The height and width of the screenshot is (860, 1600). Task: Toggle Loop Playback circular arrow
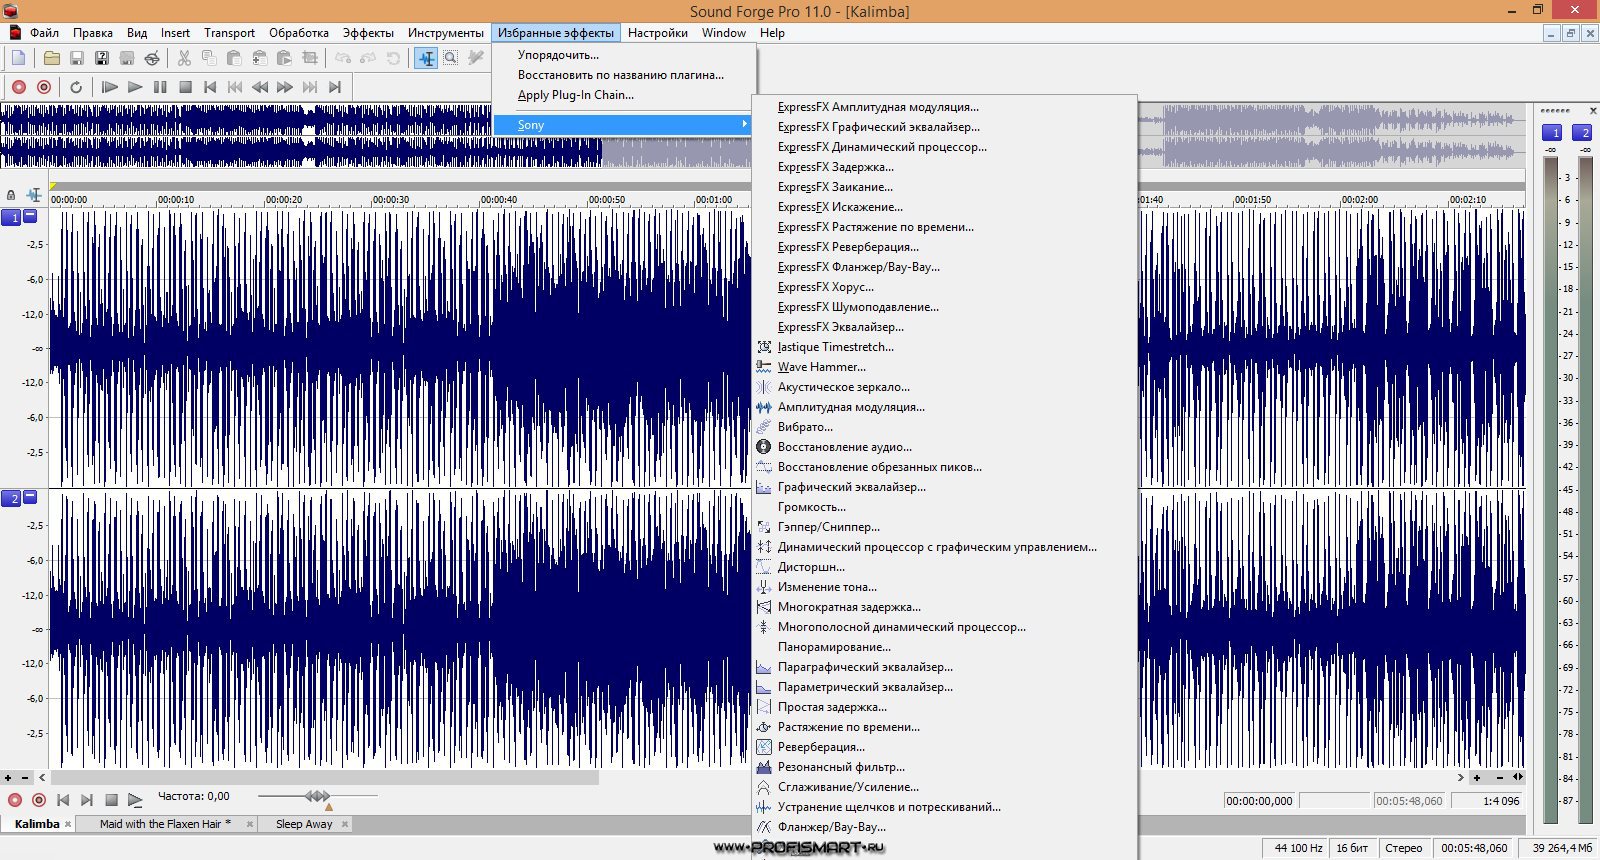point(76,87)
